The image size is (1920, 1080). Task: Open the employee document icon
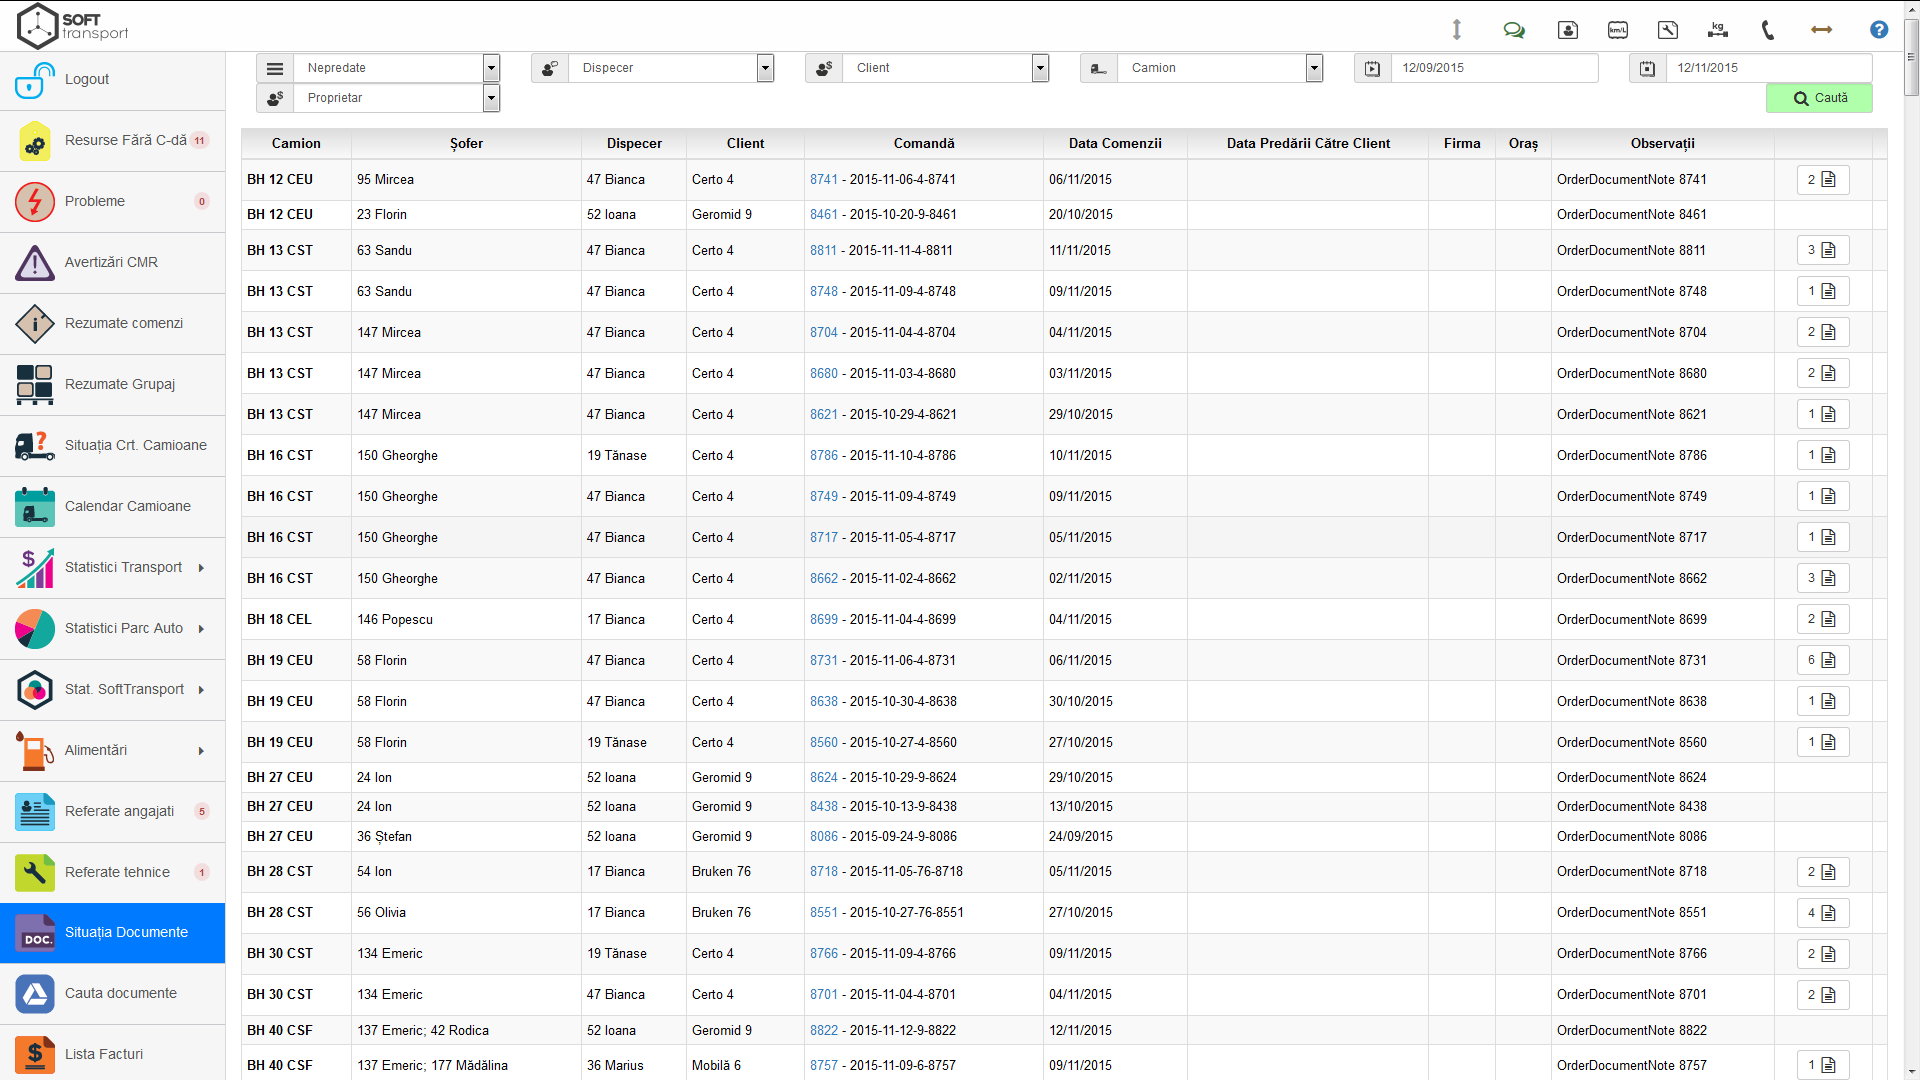[1568, 30]
